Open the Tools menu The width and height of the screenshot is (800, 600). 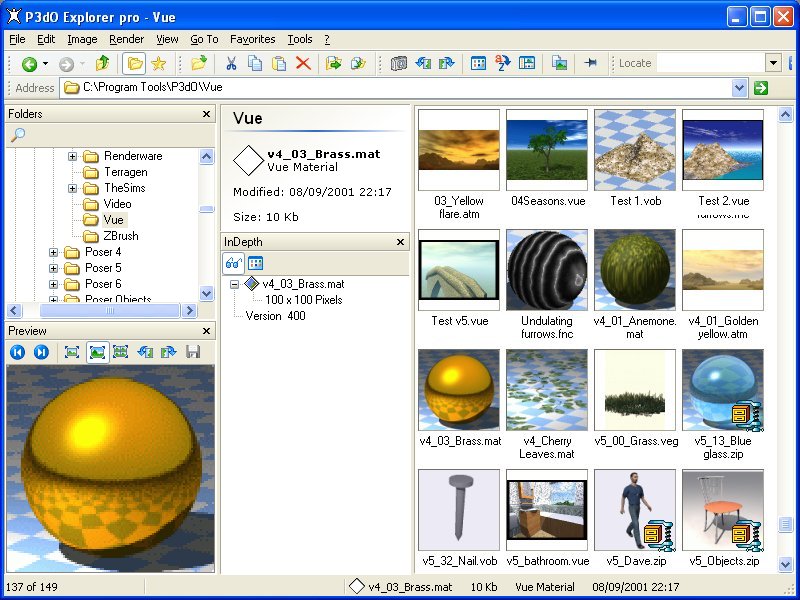300,39
